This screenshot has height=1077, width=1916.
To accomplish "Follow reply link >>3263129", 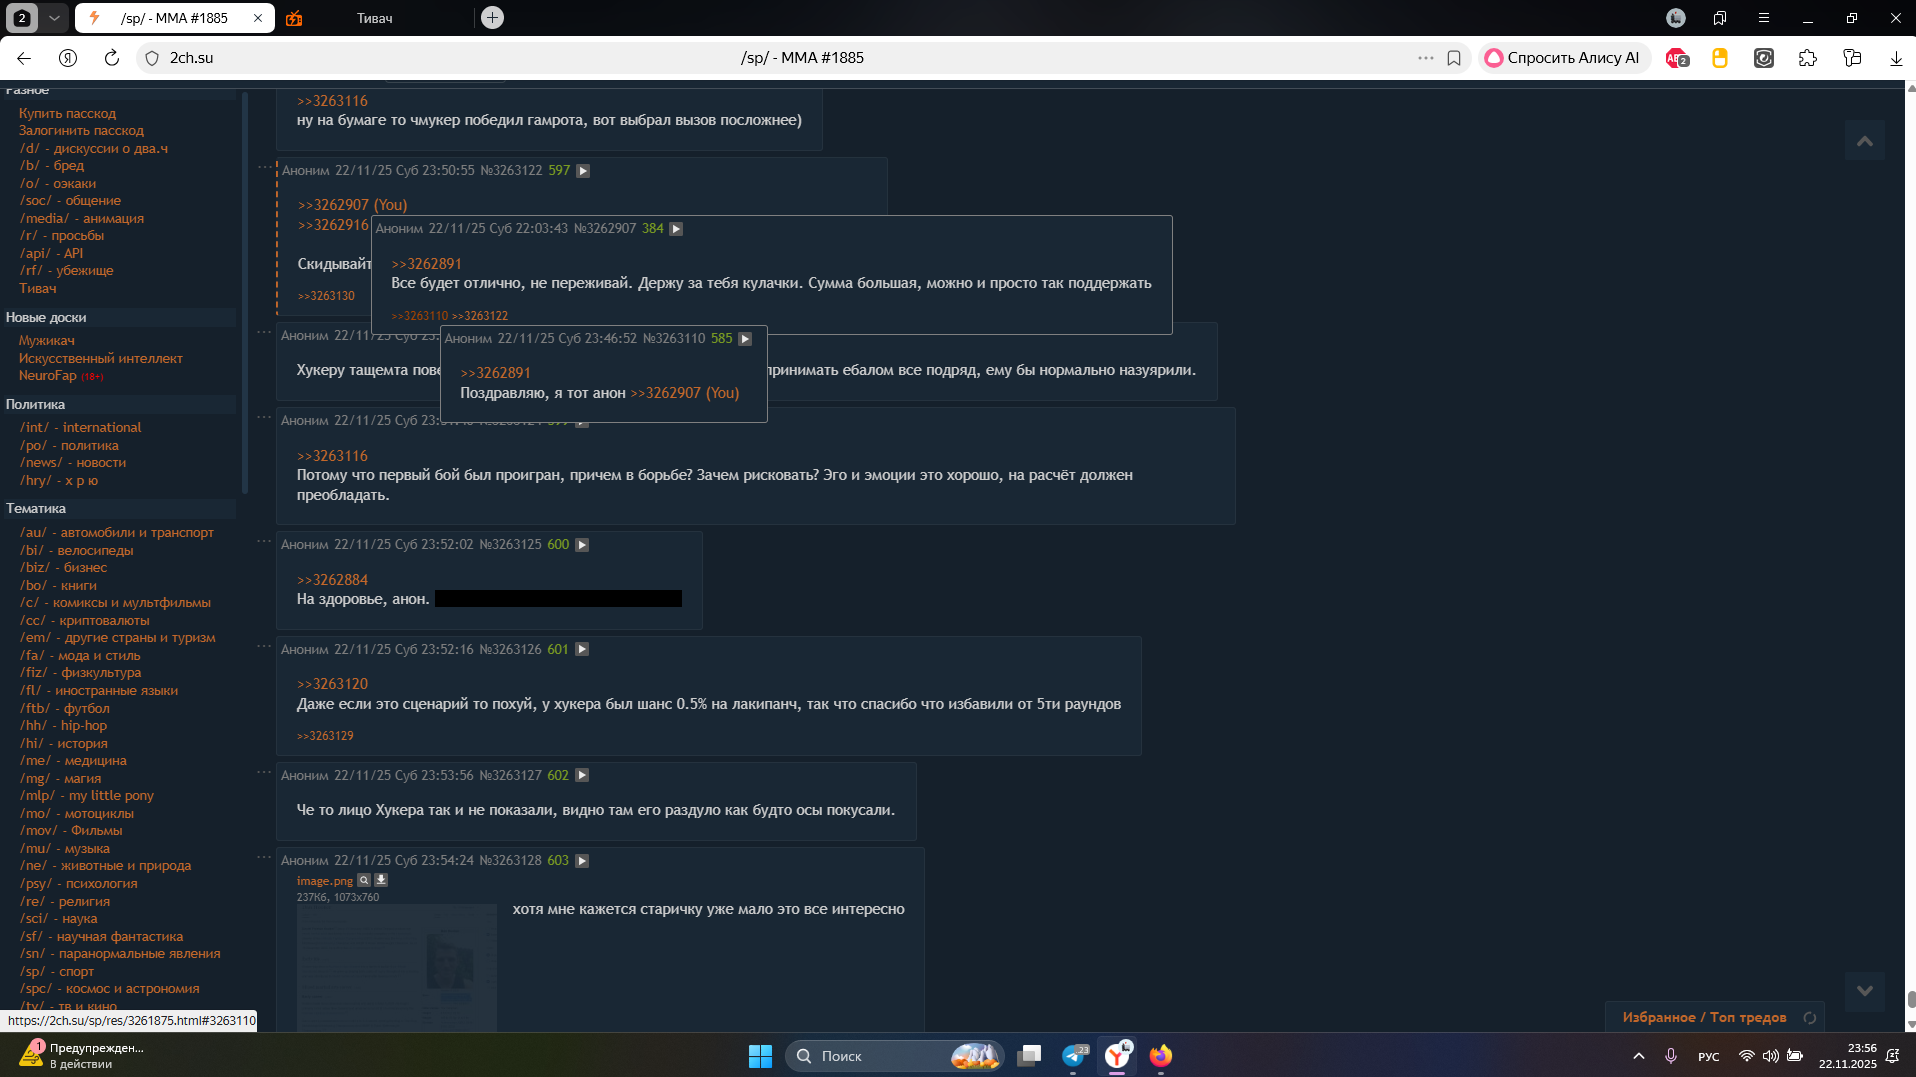I will pos(325,736).
